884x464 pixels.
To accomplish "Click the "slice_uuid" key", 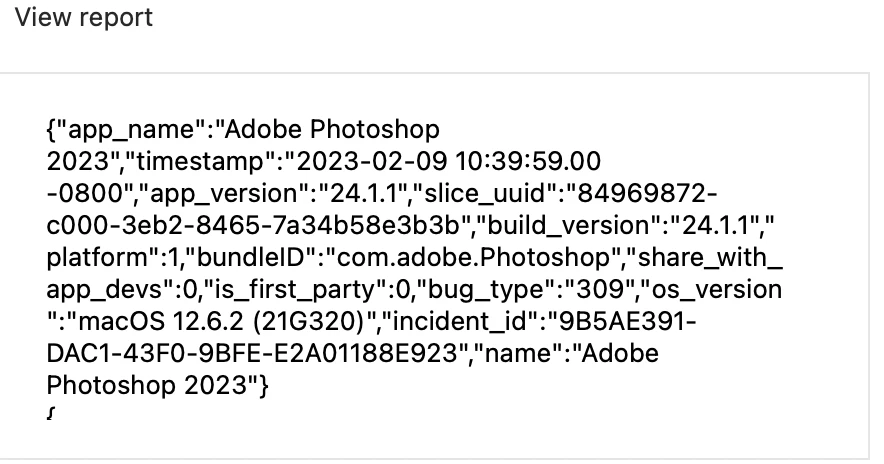I will pyautogui.click(x=485, y=194).
